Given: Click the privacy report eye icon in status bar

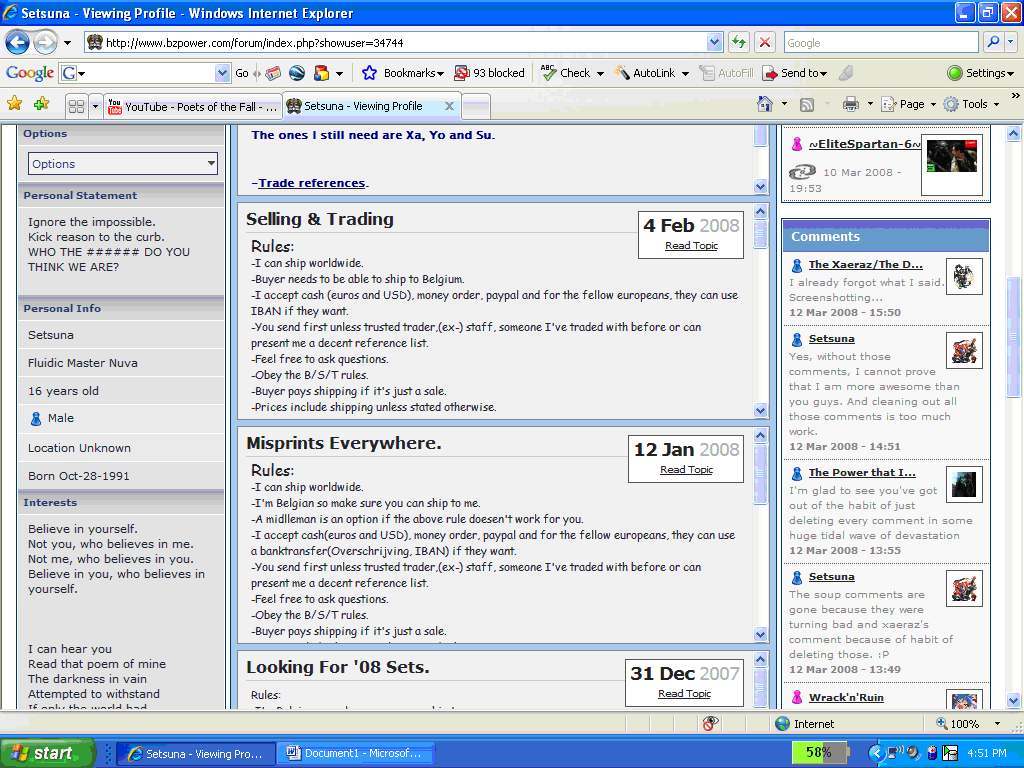Looking at the screenshot, I should (x=710, y=724).
